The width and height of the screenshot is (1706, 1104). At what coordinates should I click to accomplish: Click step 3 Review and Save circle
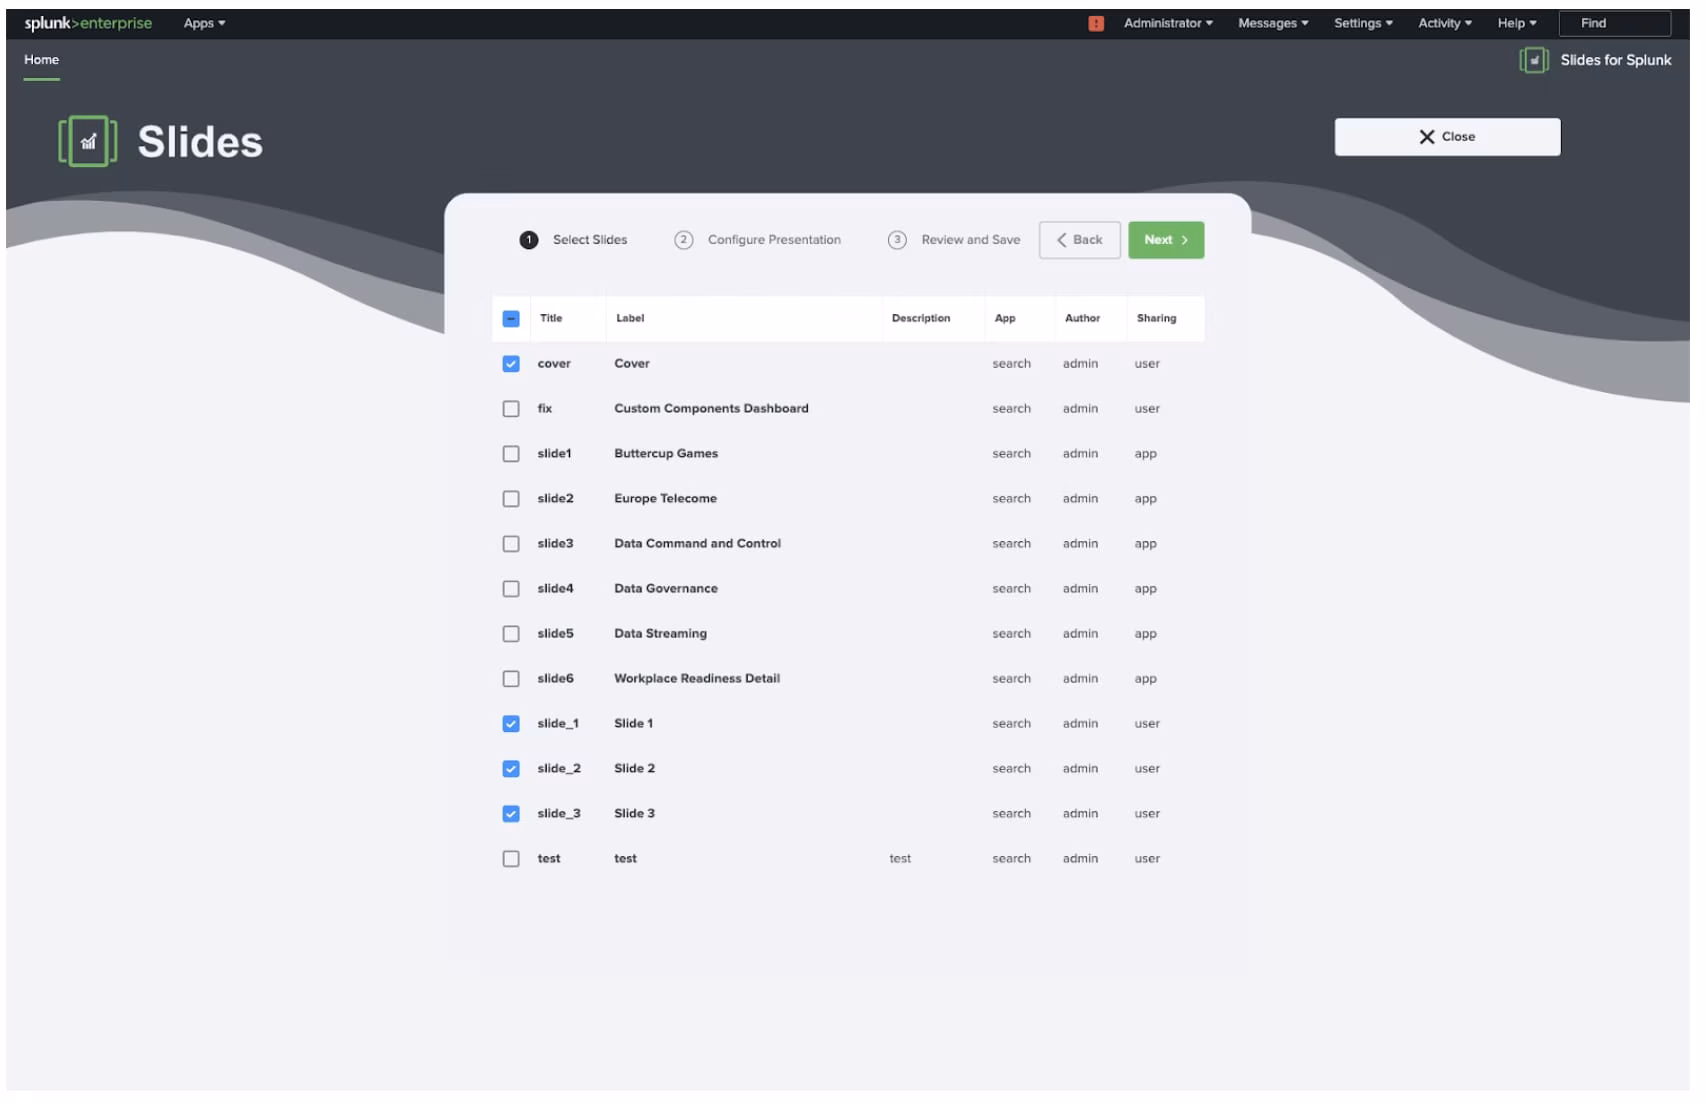897,240
